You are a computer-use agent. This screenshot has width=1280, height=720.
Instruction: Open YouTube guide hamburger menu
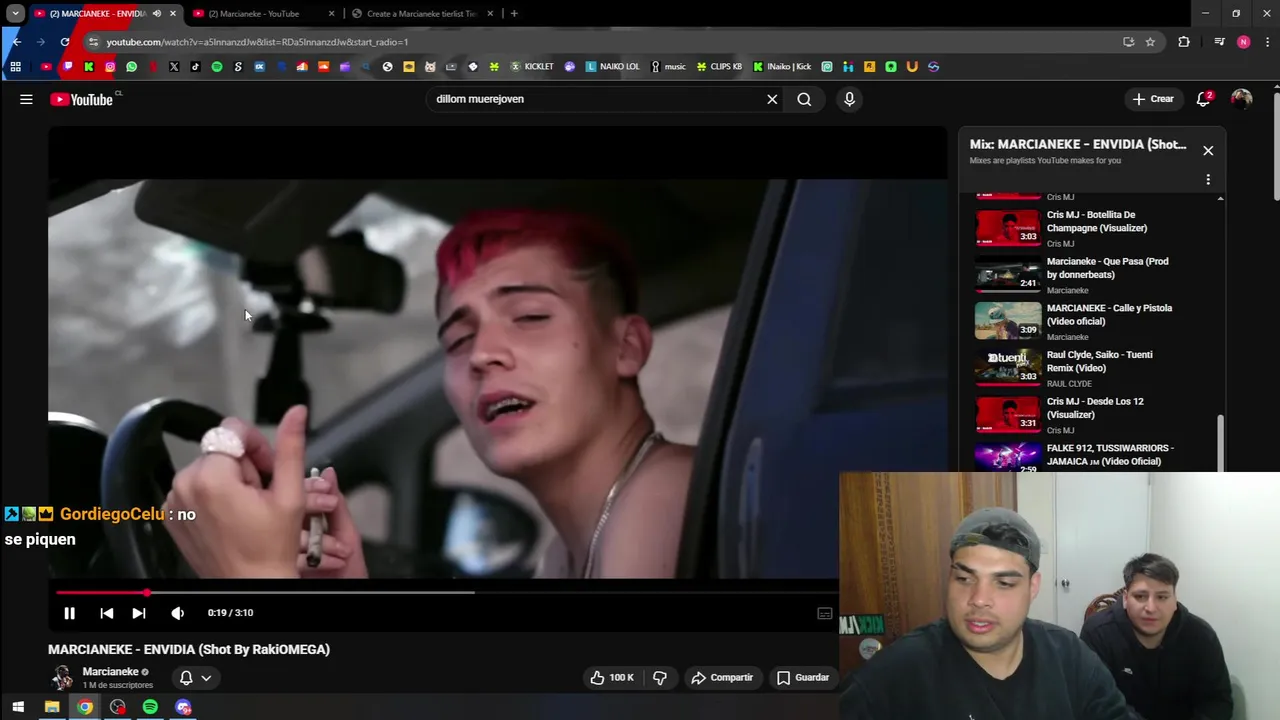[26, 99]
